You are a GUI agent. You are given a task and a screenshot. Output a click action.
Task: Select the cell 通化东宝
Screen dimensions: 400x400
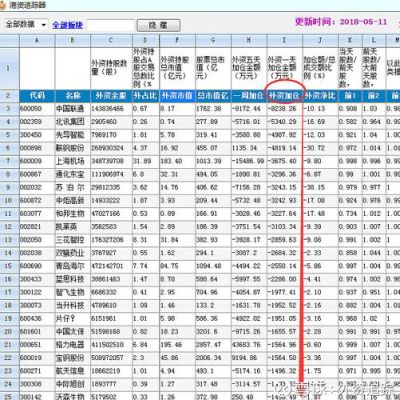(x=73, y=174)
